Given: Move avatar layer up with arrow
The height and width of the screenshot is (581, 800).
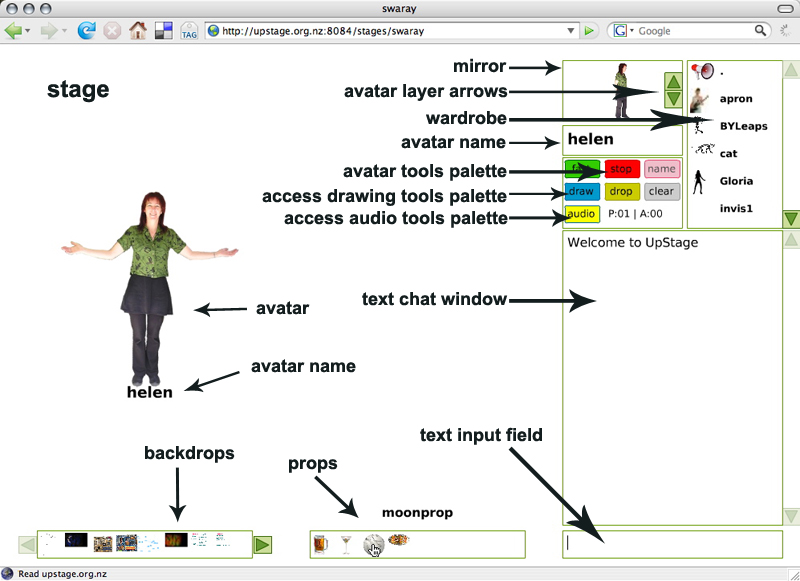Looking at the screenshot, I should (673, 82).
